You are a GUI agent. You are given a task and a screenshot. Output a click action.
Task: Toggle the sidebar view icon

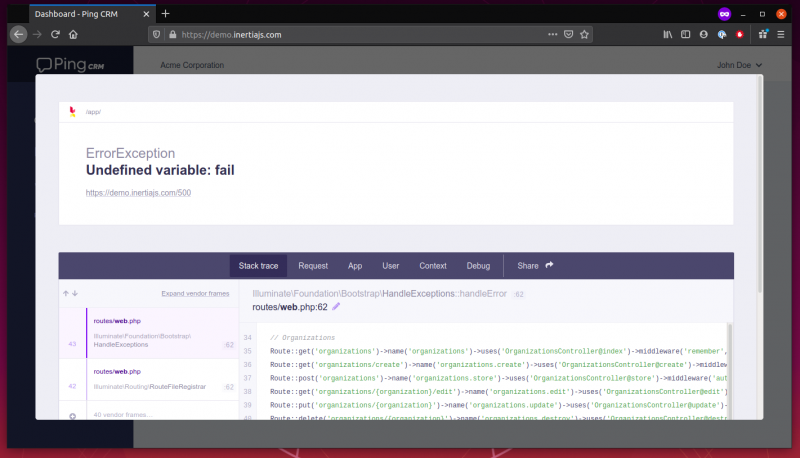tap(686, 35)
